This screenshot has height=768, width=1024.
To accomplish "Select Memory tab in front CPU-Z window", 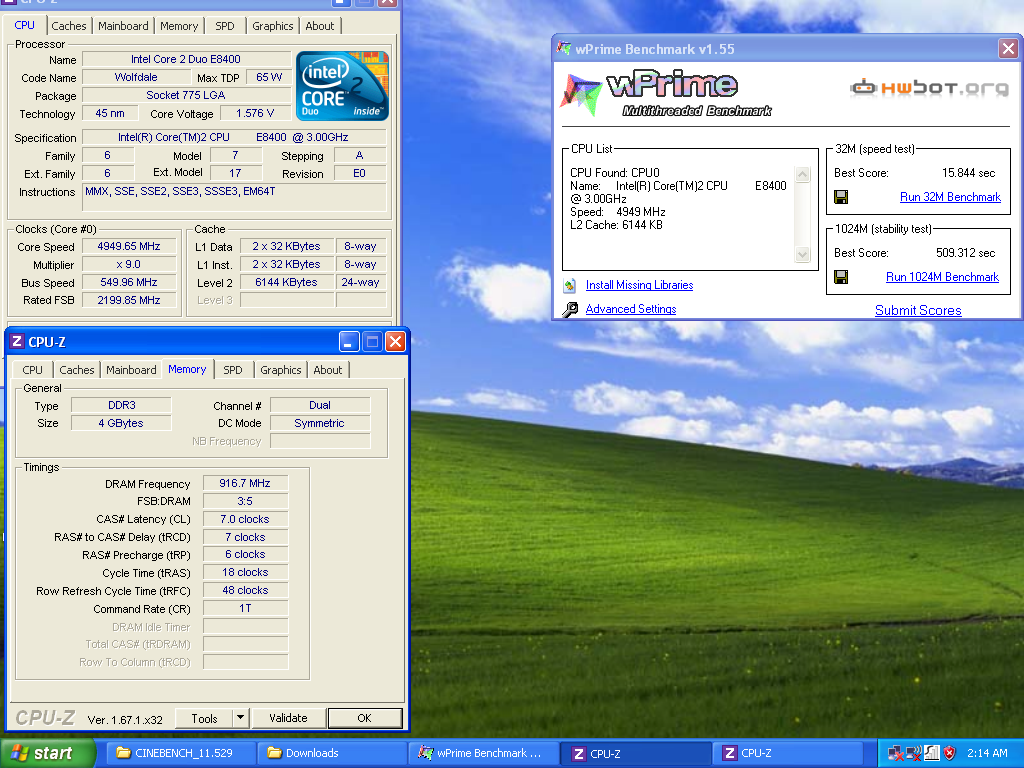I will pyautogui.click(x=187, y=369).
